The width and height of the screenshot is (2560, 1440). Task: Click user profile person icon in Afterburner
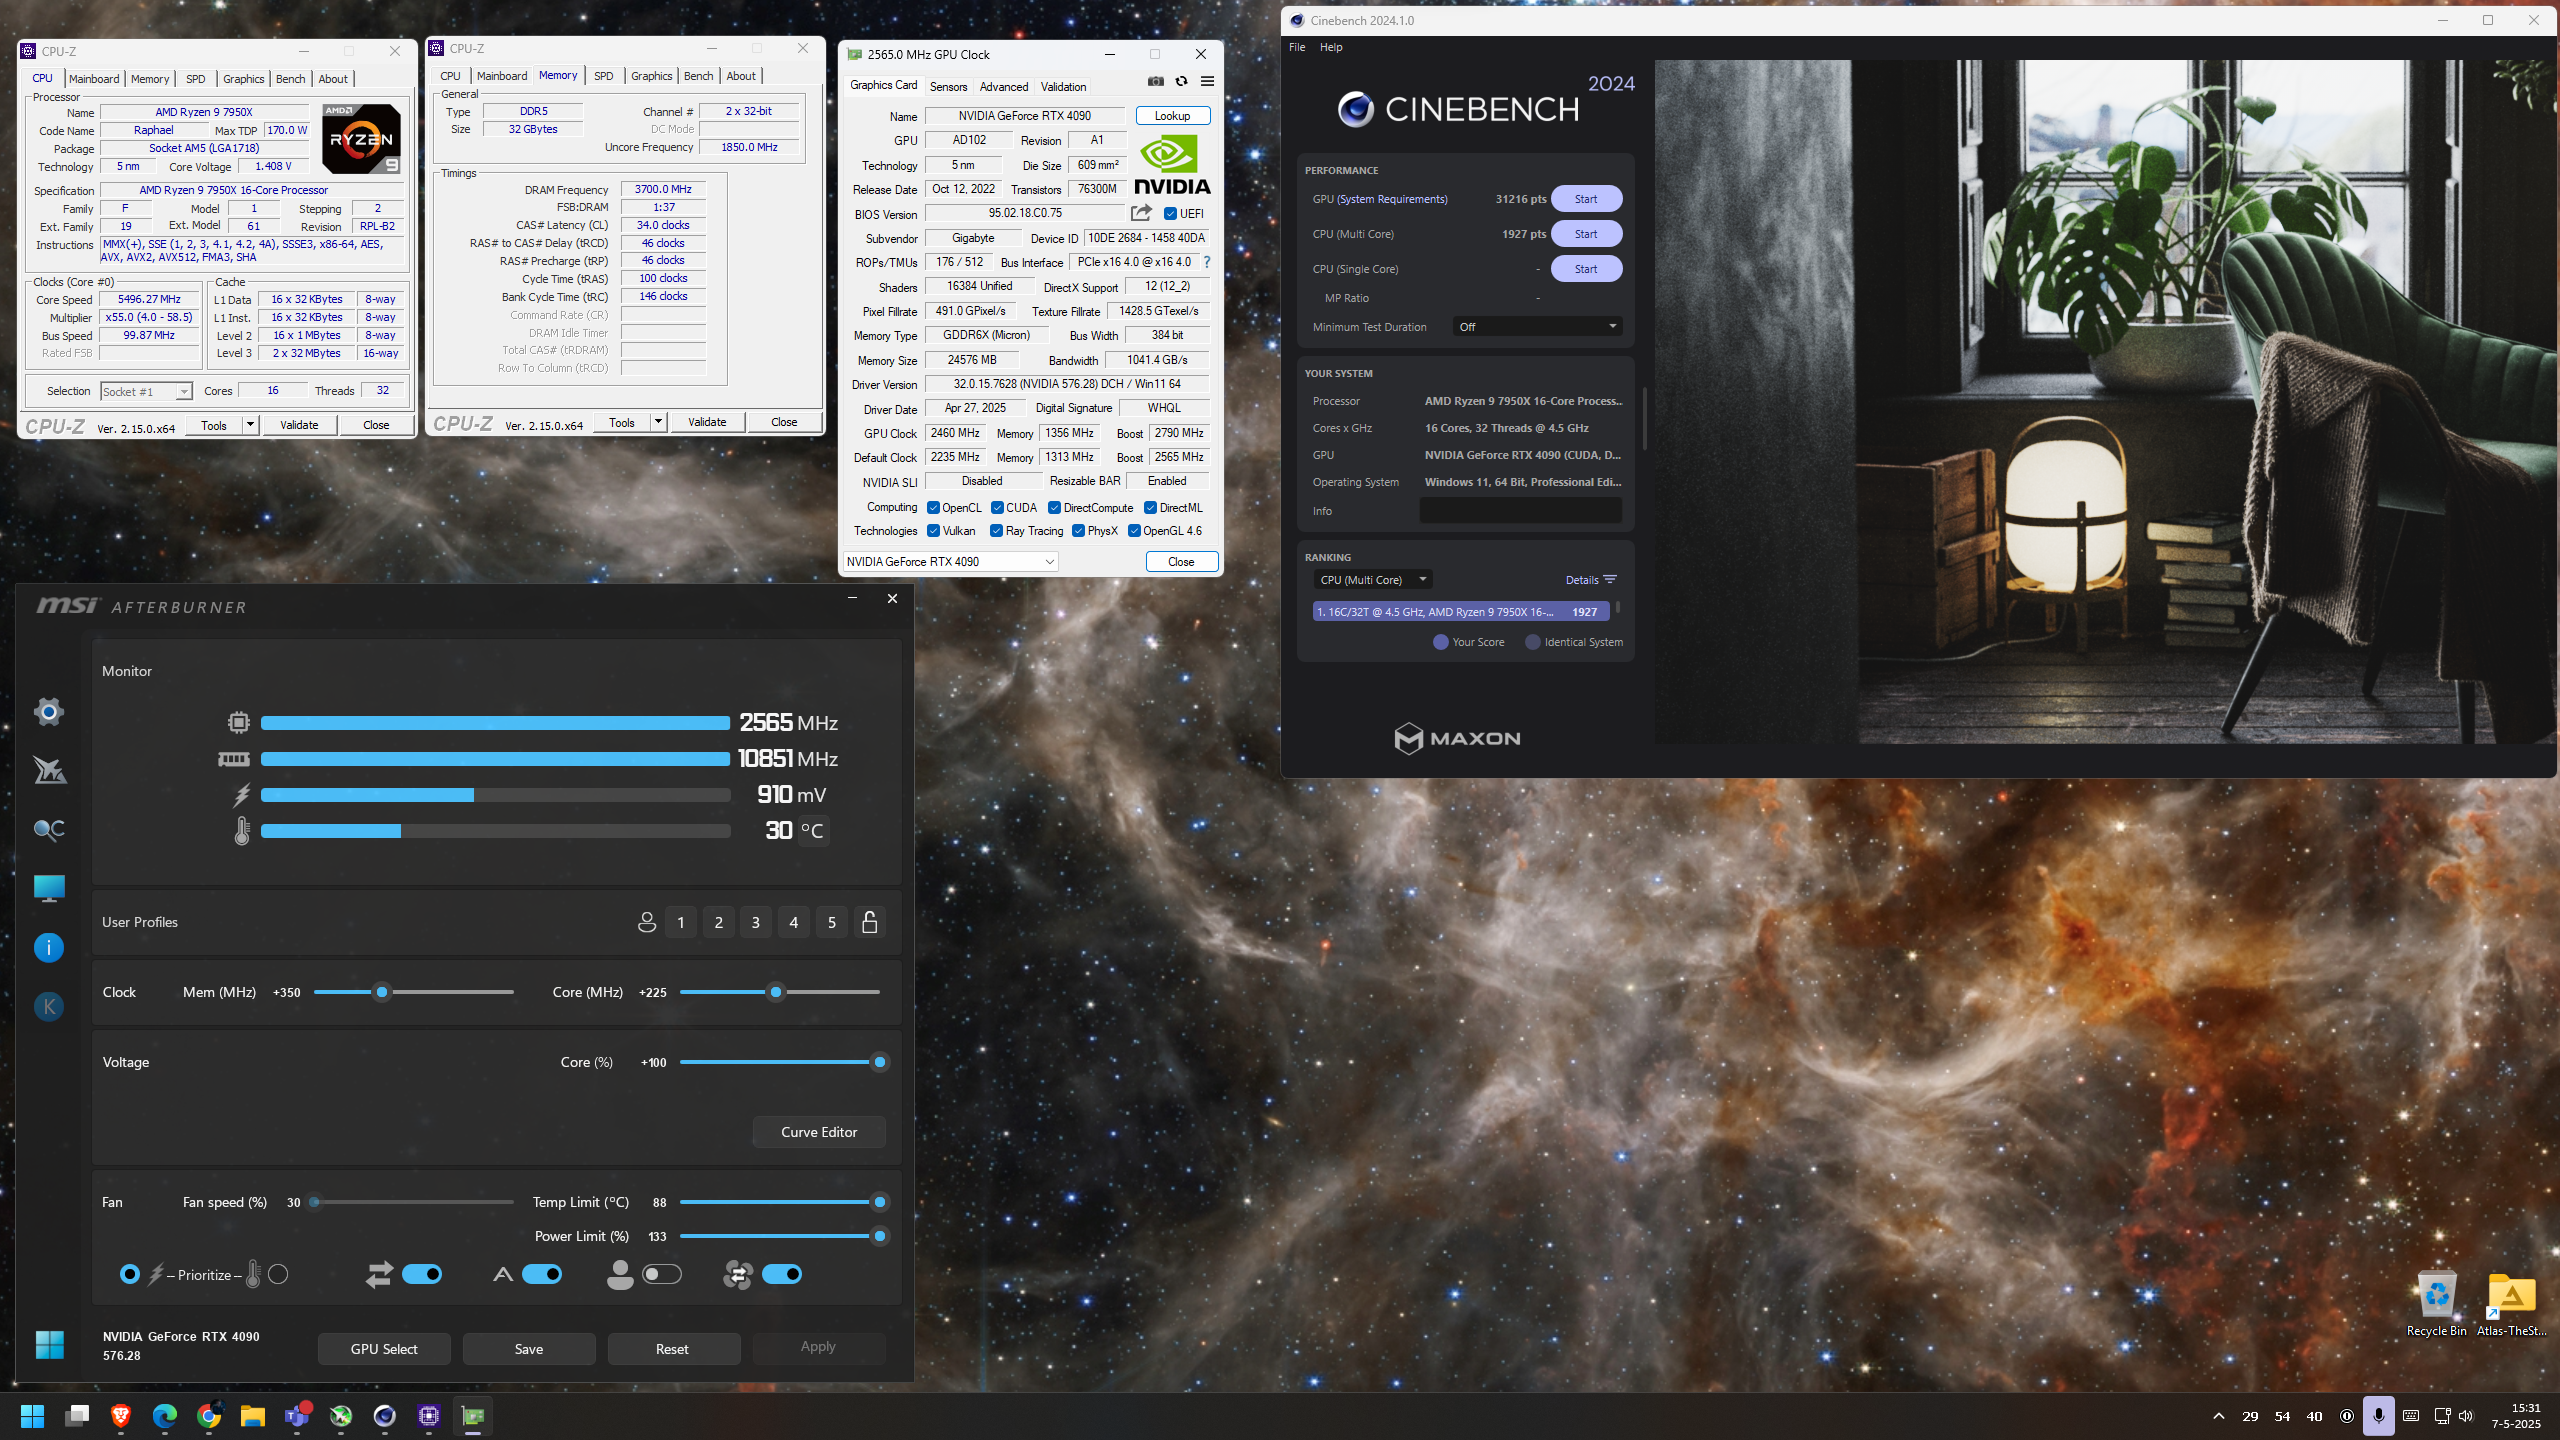[x=647, y=922]
